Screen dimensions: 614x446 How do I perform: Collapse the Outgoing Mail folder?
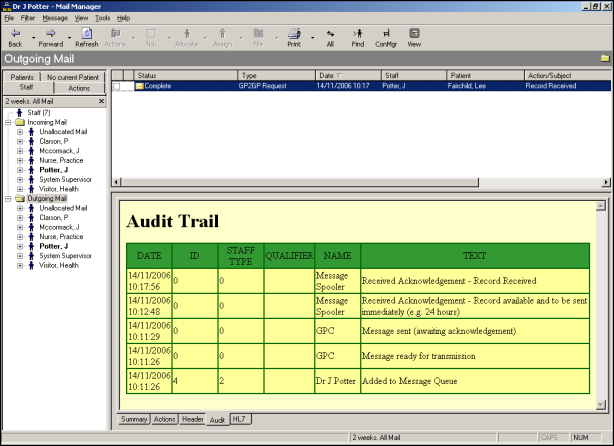[8, 199]
